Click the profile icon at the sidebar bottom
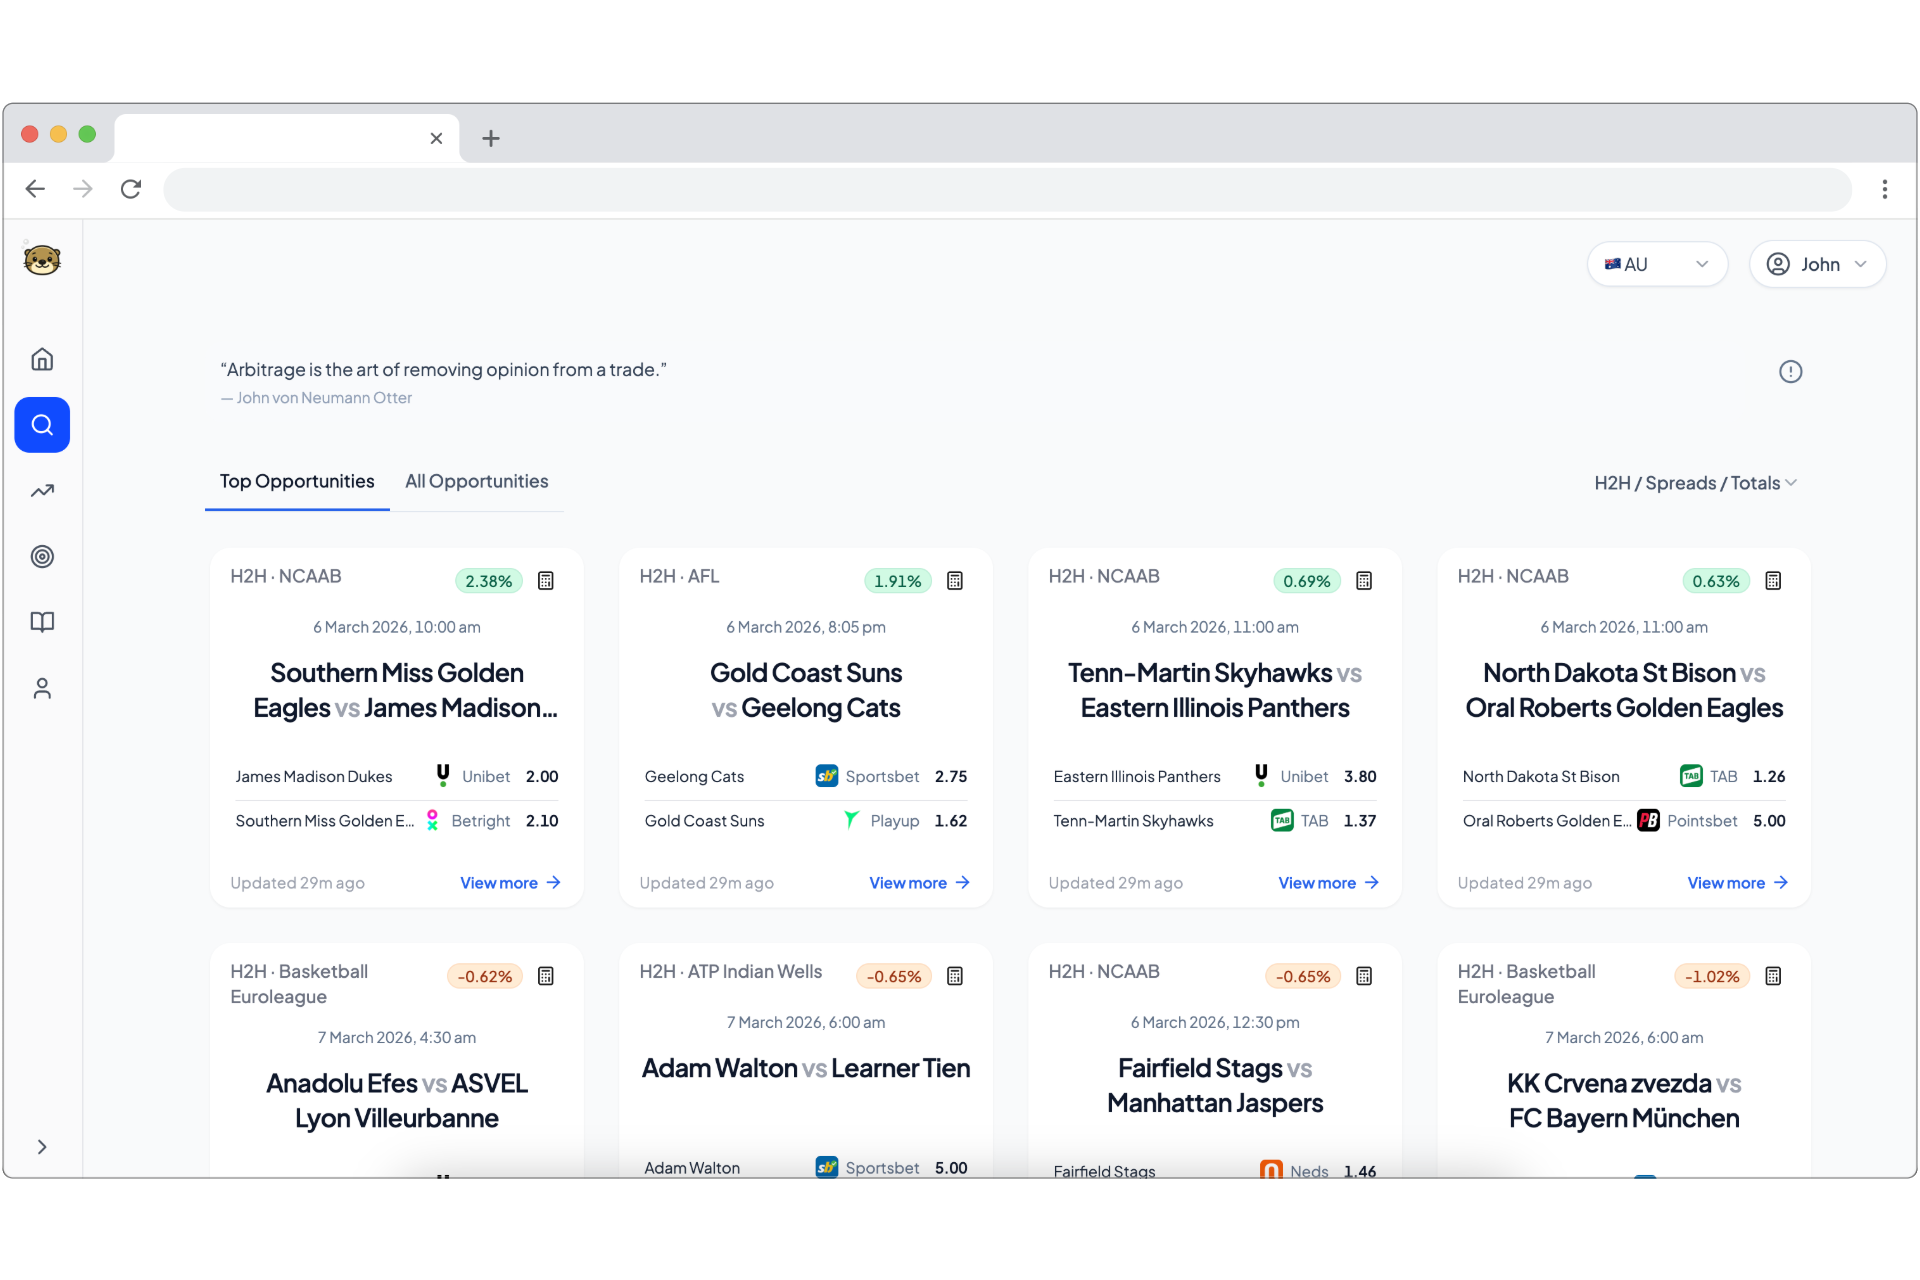This screenshot has height=1280, width=1920. pos(42,688)
